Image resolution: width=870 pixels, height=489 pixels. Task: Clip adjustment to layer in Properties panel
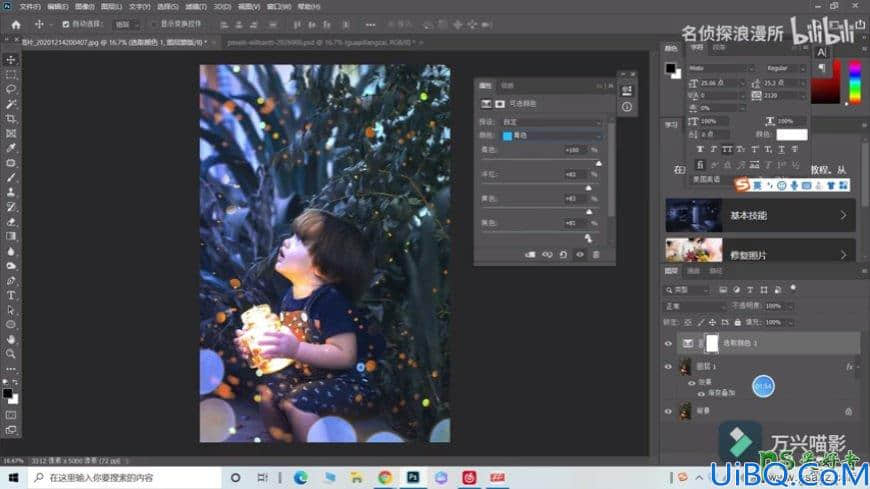point(530,254)
